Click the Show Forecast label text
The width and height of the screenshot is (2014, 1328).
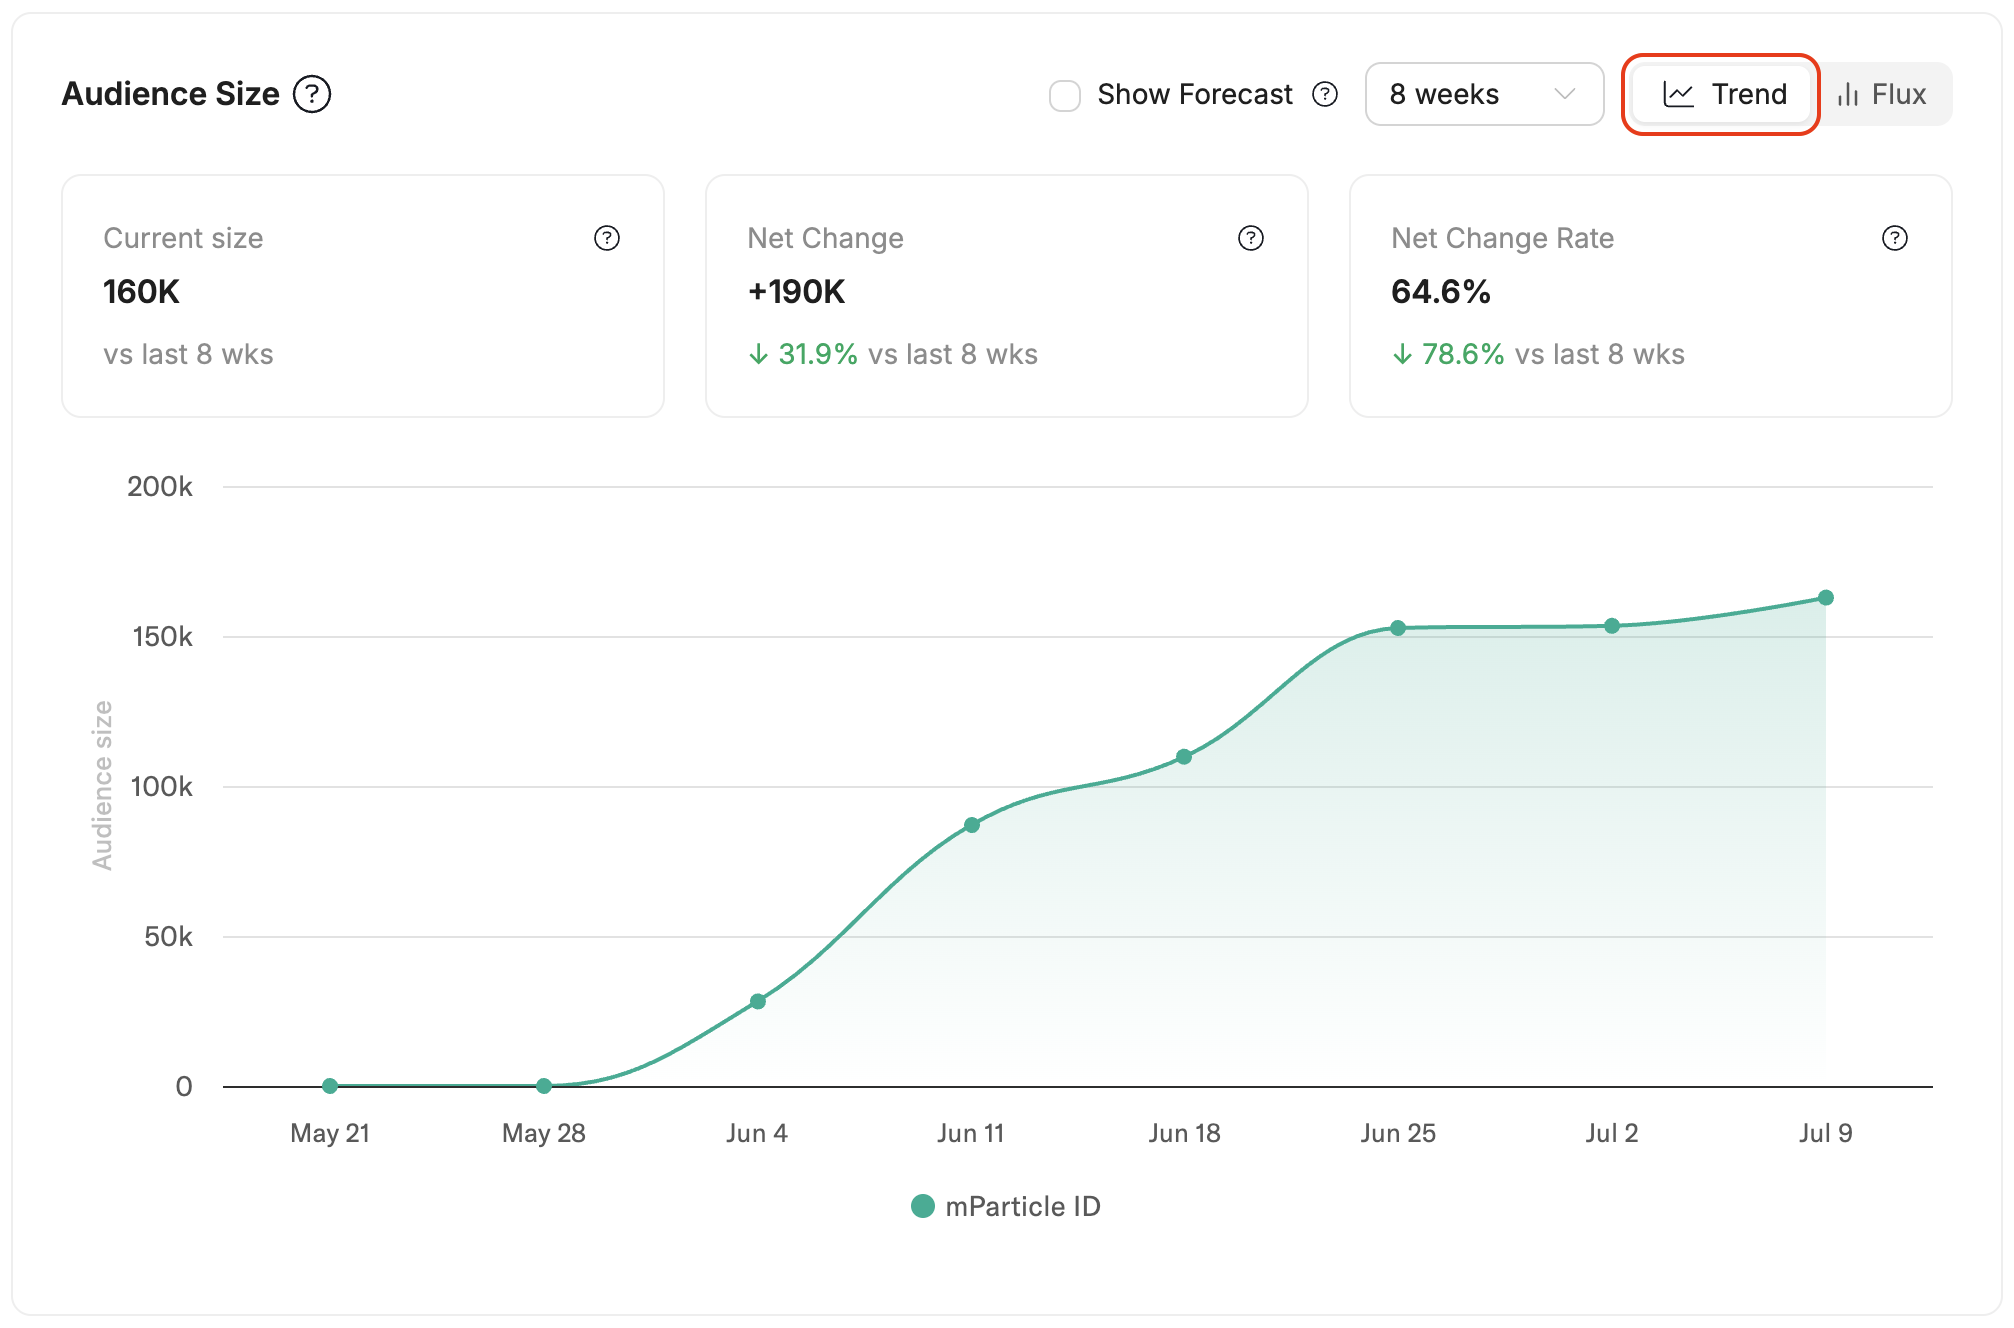1195,94
